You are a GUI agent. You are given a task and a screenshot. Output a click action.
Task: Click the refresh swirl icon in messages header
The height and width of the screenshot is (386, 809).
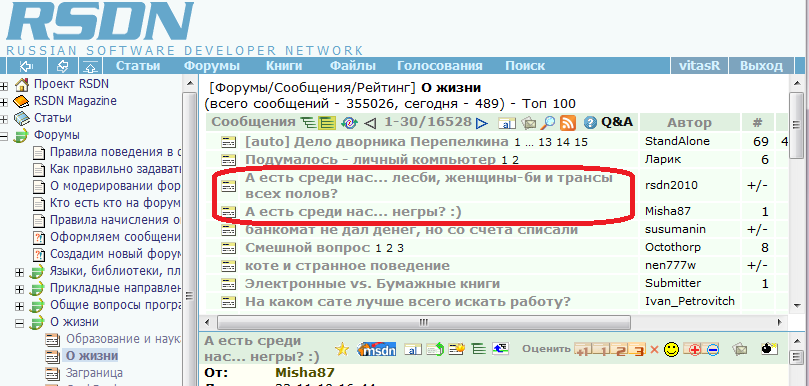click(x=349, y=122)
